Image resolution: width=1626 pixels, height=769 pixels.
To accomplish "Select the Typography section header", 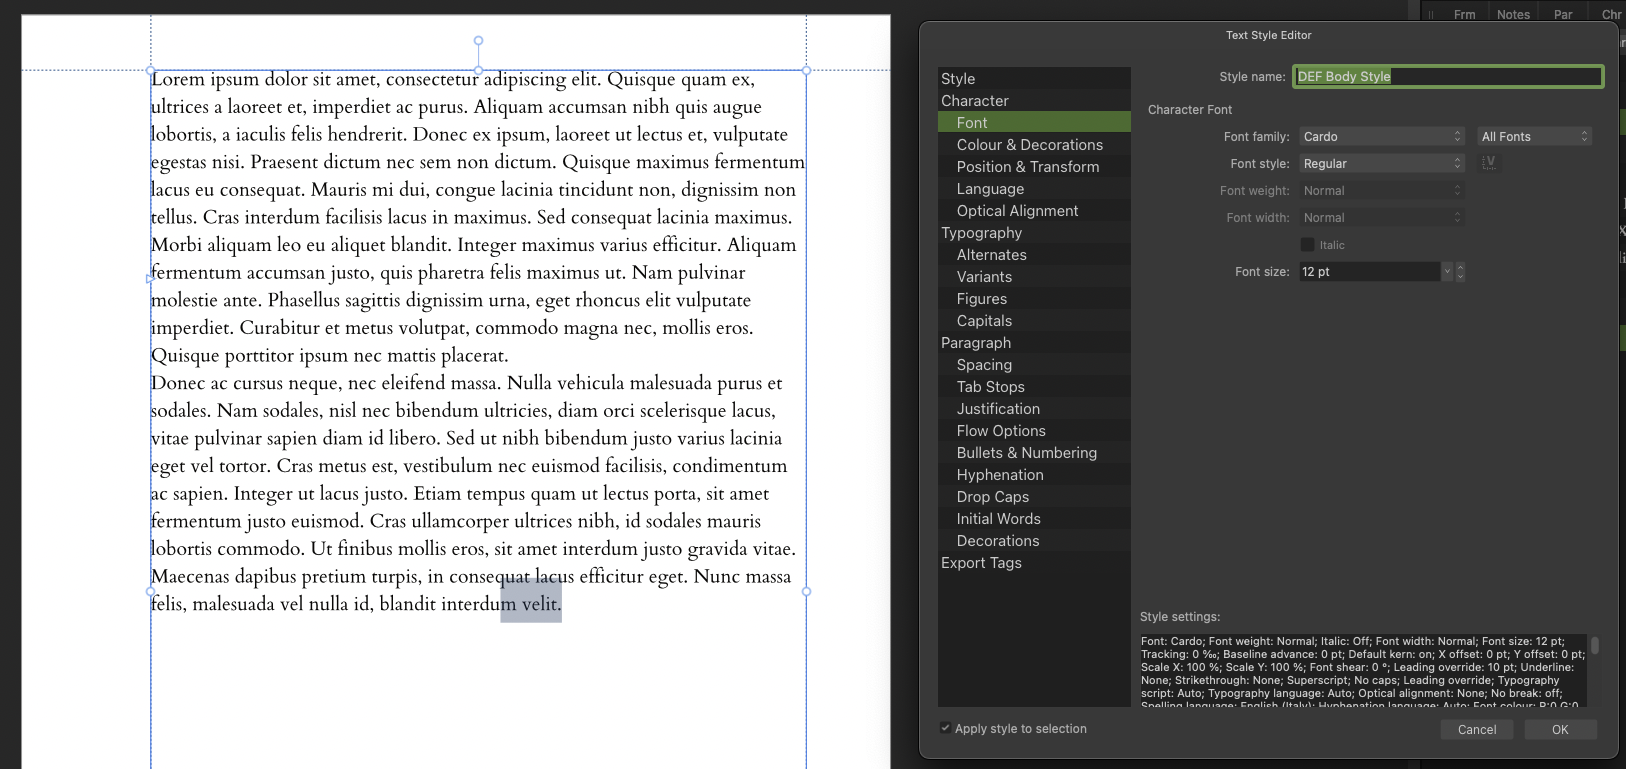I will pyautogui.click(x=1034, y=232).
